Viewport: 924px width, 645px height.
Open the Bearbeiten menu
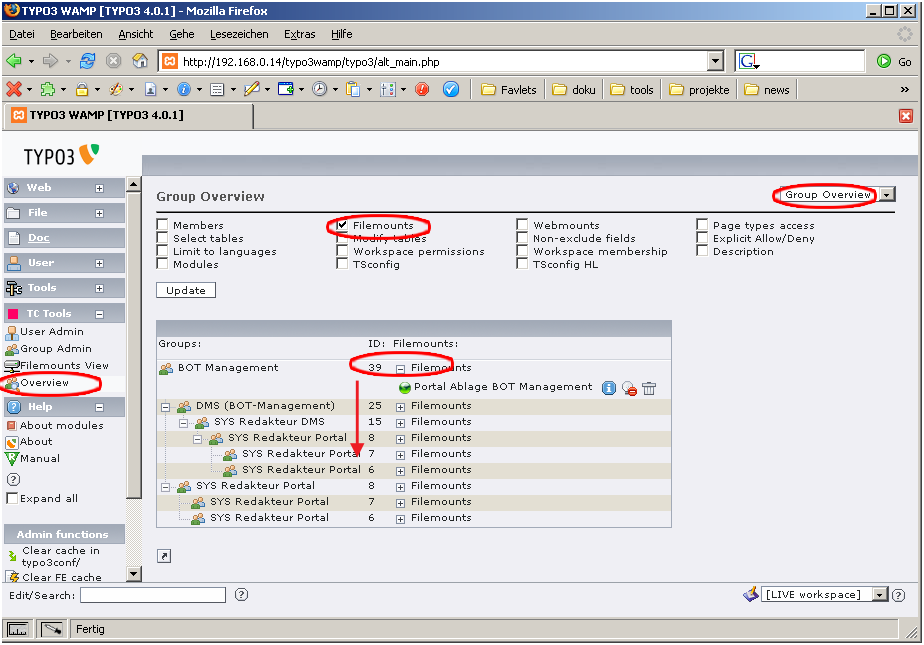[x=76, y=34]
